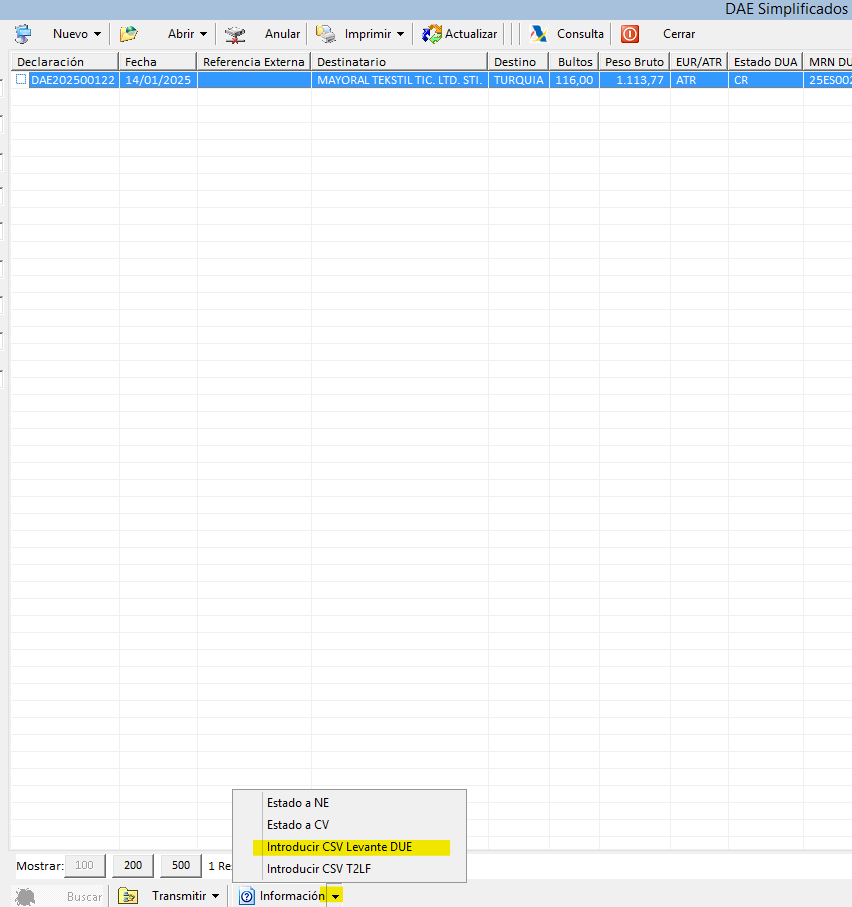The height and width of the screenshot is (907, 852).
Task: Click the Transmitir folder icon
Action: tap(128, 896)
